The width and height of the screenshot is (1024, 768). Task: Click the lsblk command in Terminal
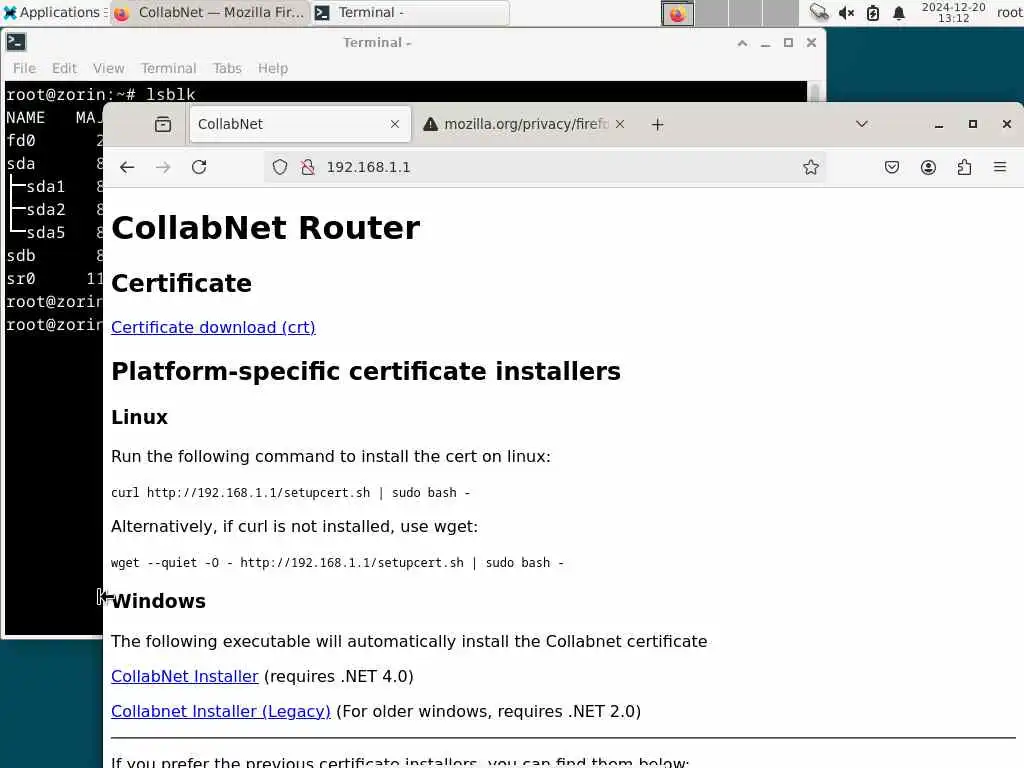(170, 95)
